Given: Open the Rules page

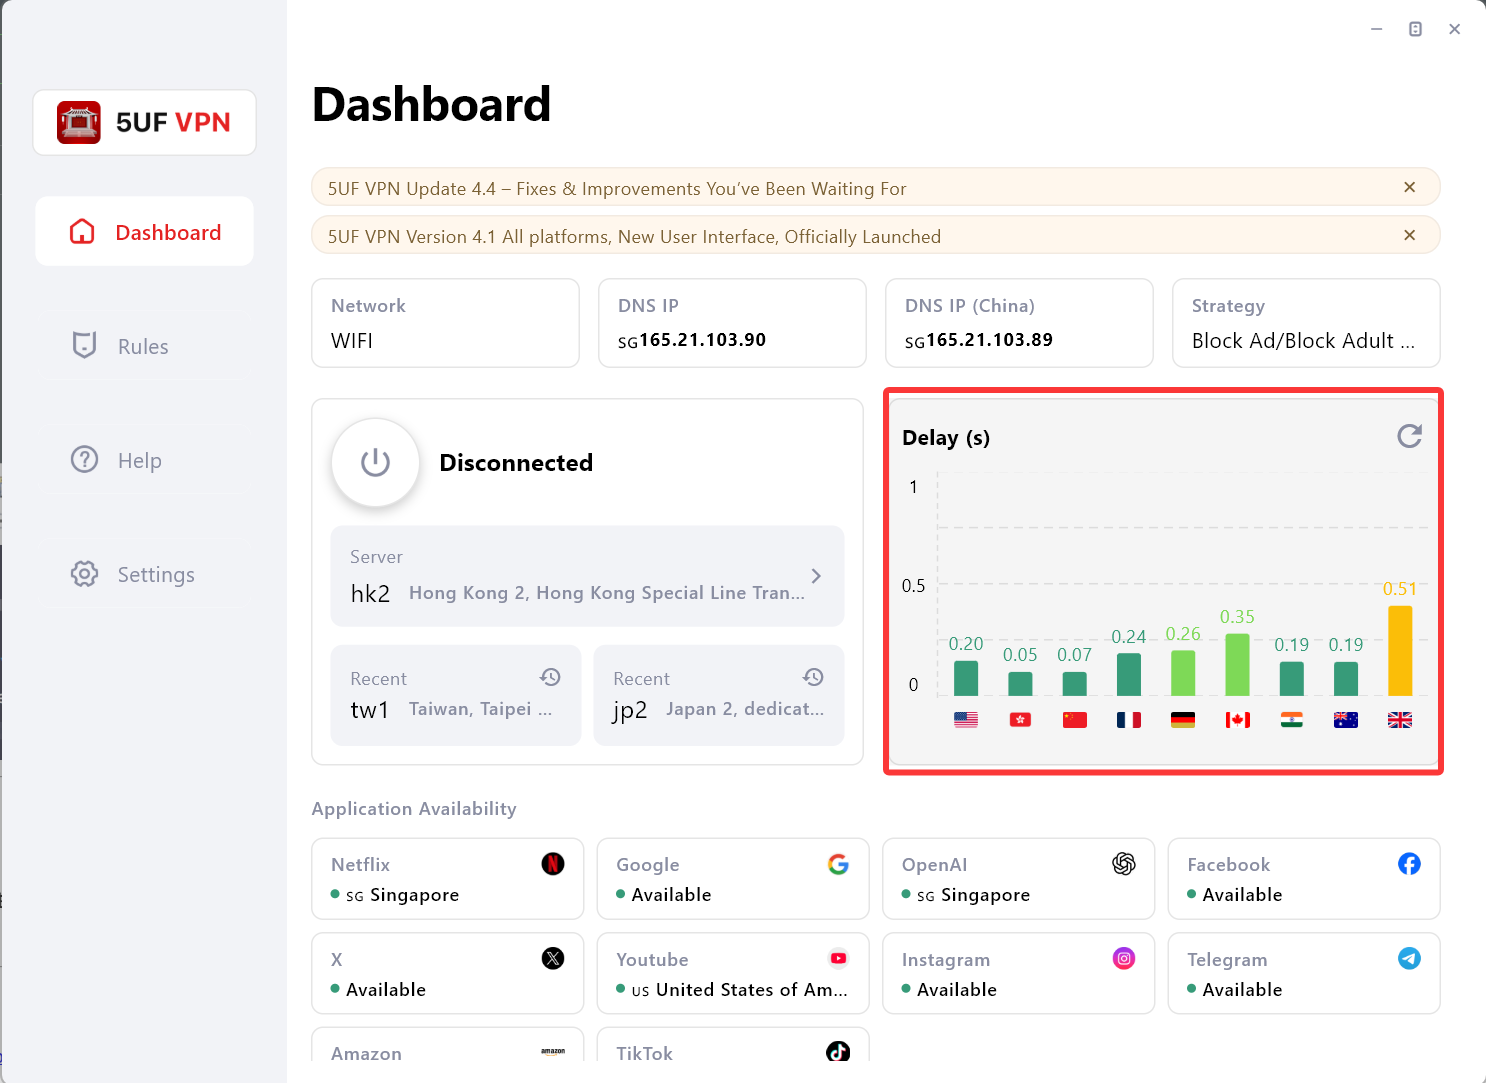Looking at the screenshot, I should coord(143,346).
